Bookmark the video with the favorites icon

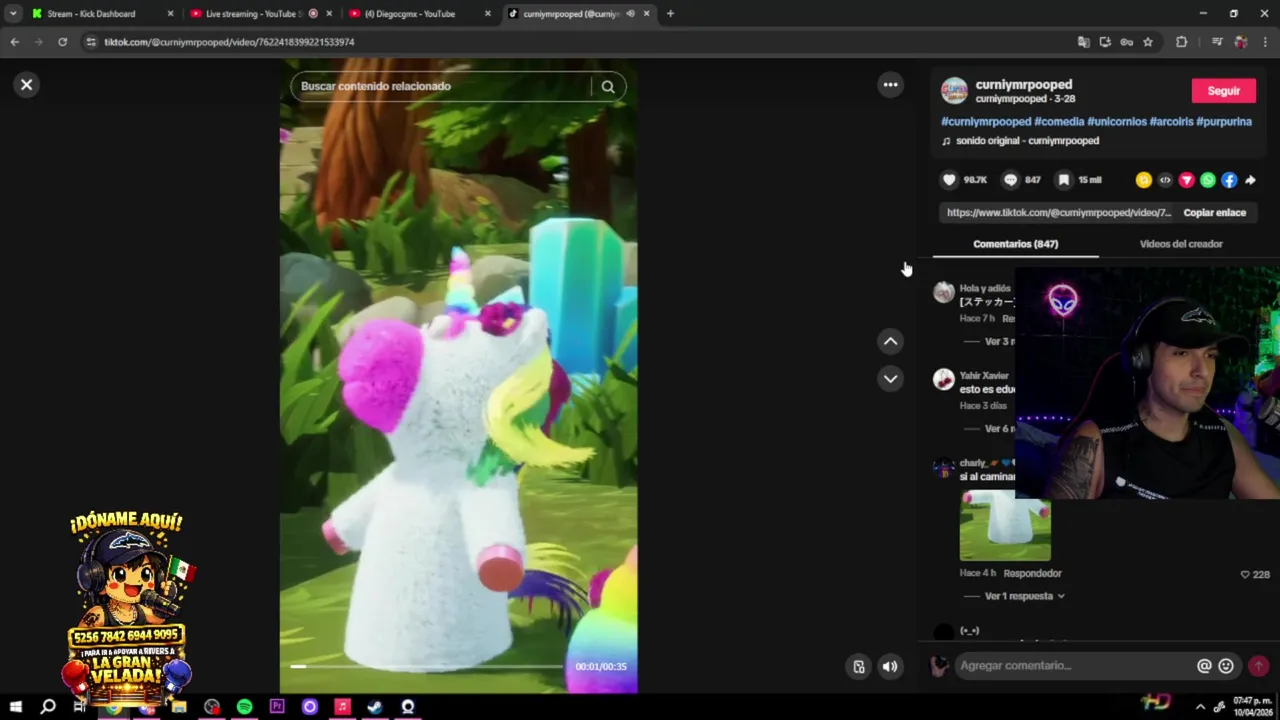coord(1064,180)
